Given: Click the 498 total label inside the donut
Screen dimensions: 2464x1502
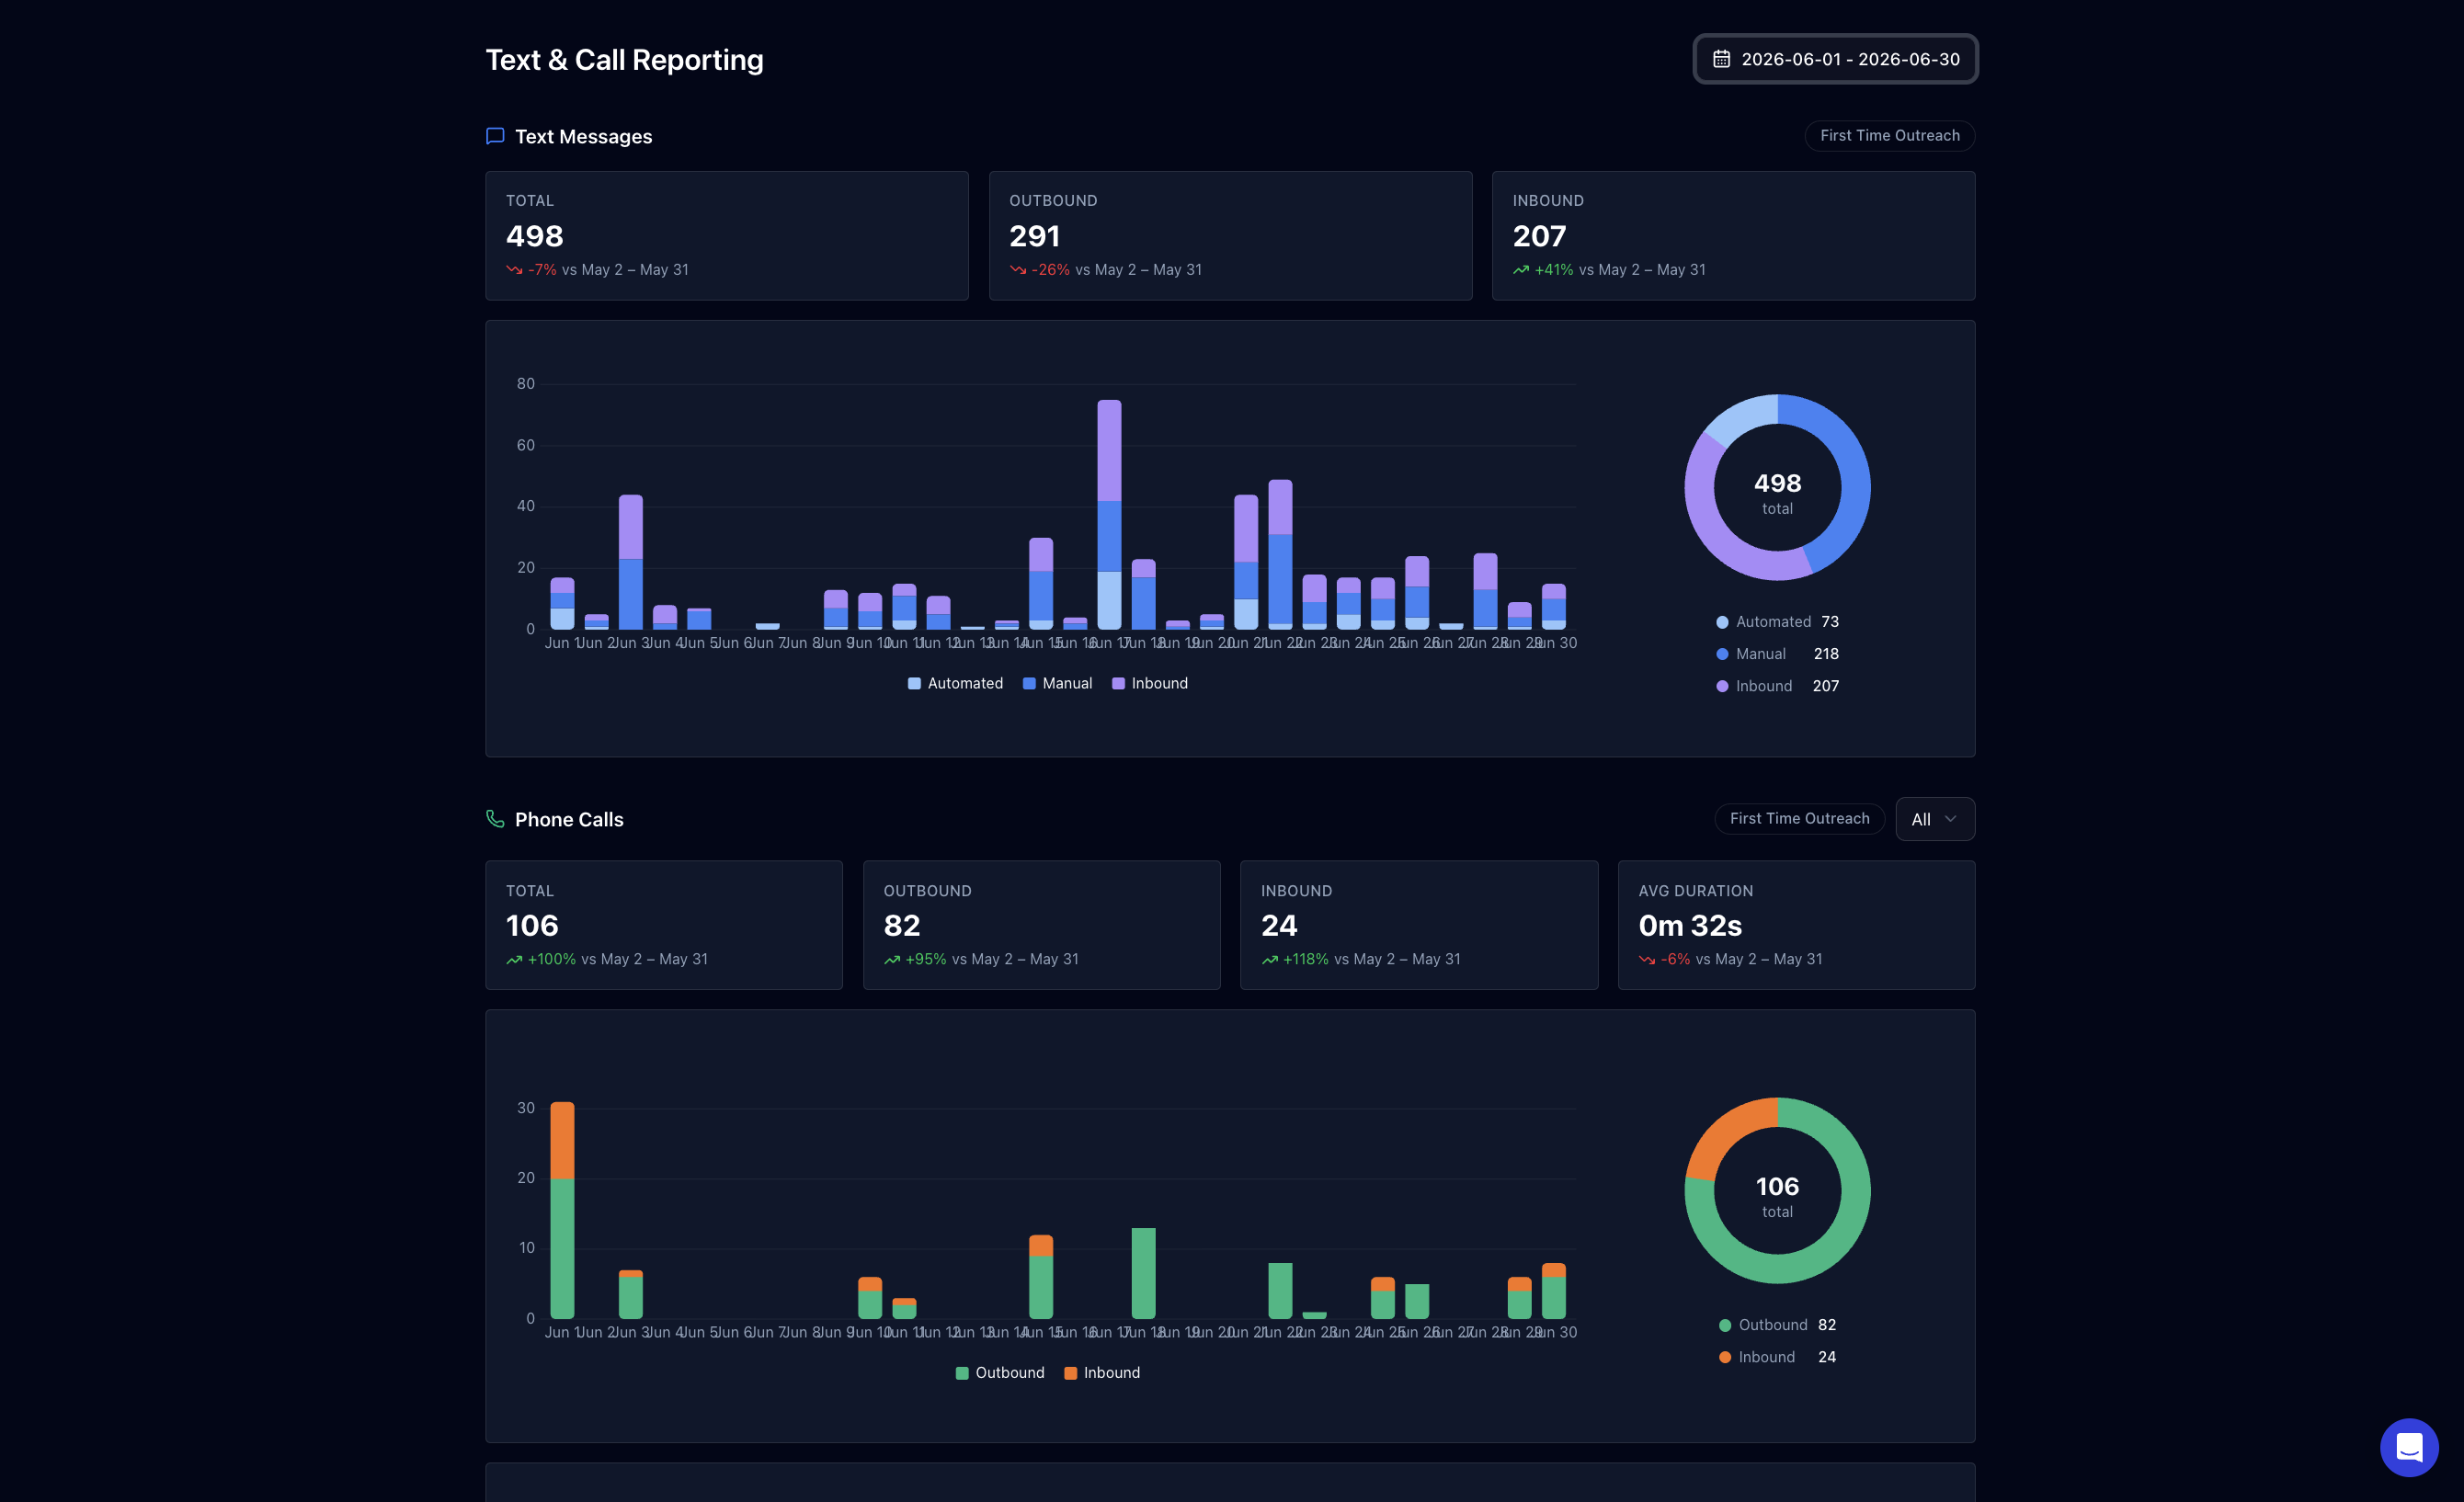Looking at the screenshot, I should coord(1777,493).
